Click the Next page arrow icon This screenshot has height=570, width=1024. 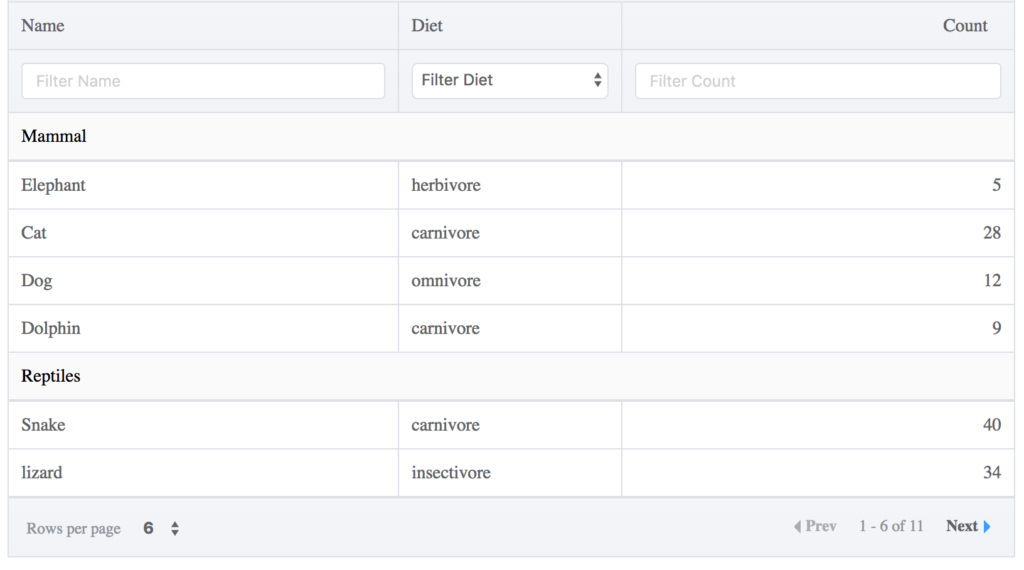point(987,526)
